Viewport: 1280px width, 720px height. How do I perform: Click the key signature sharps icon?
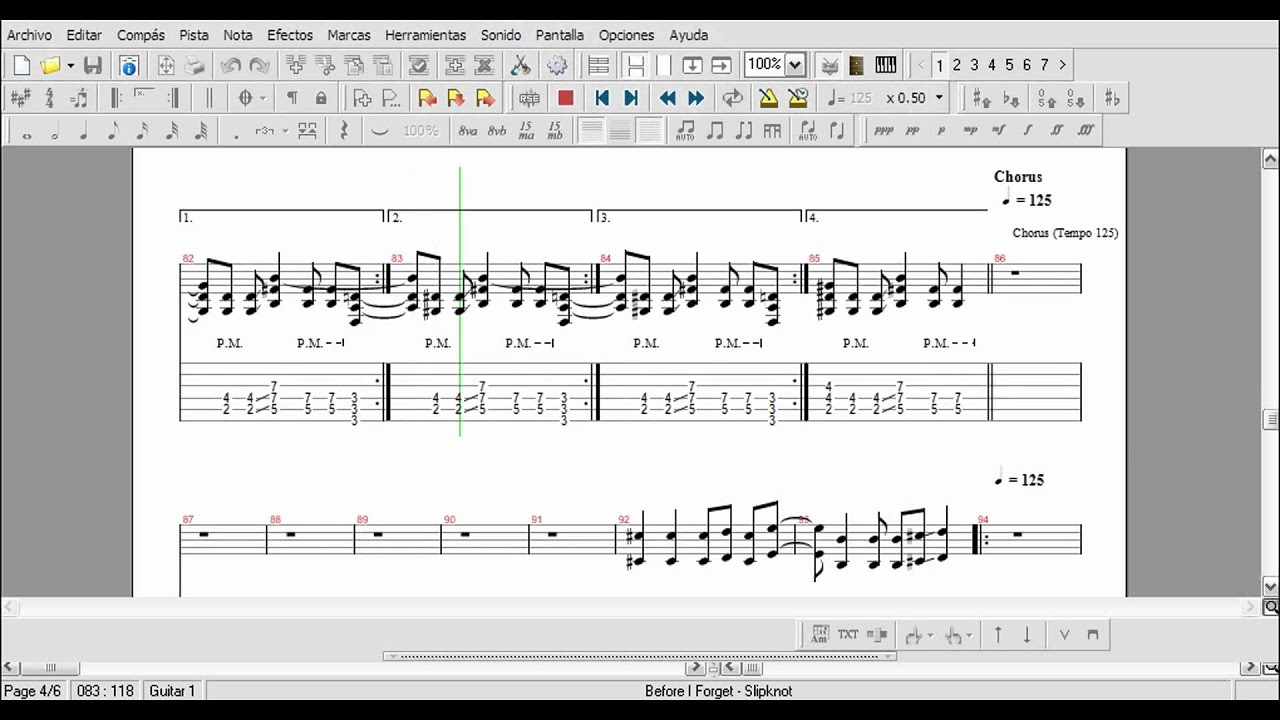click(20, 98)
